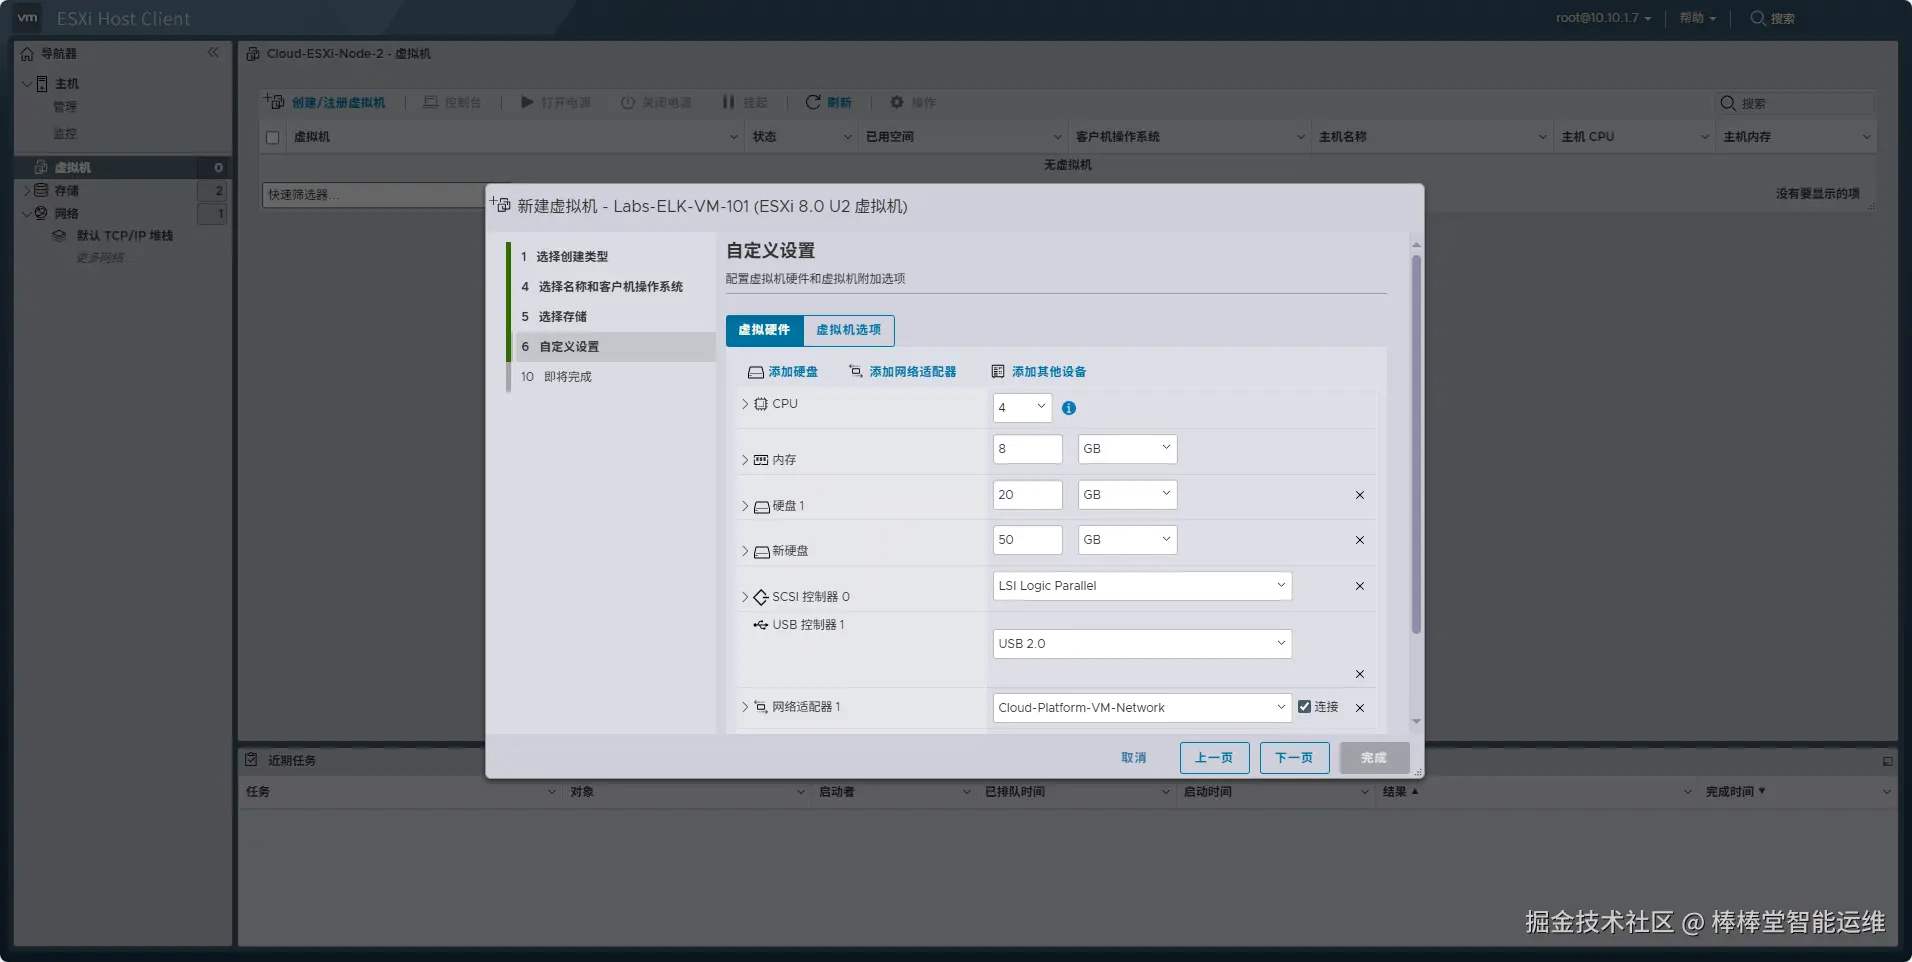Open the memory unit GB dropdown
Image resolution: width=1912 pixels, height=962 pixels.
[1127, 449]
